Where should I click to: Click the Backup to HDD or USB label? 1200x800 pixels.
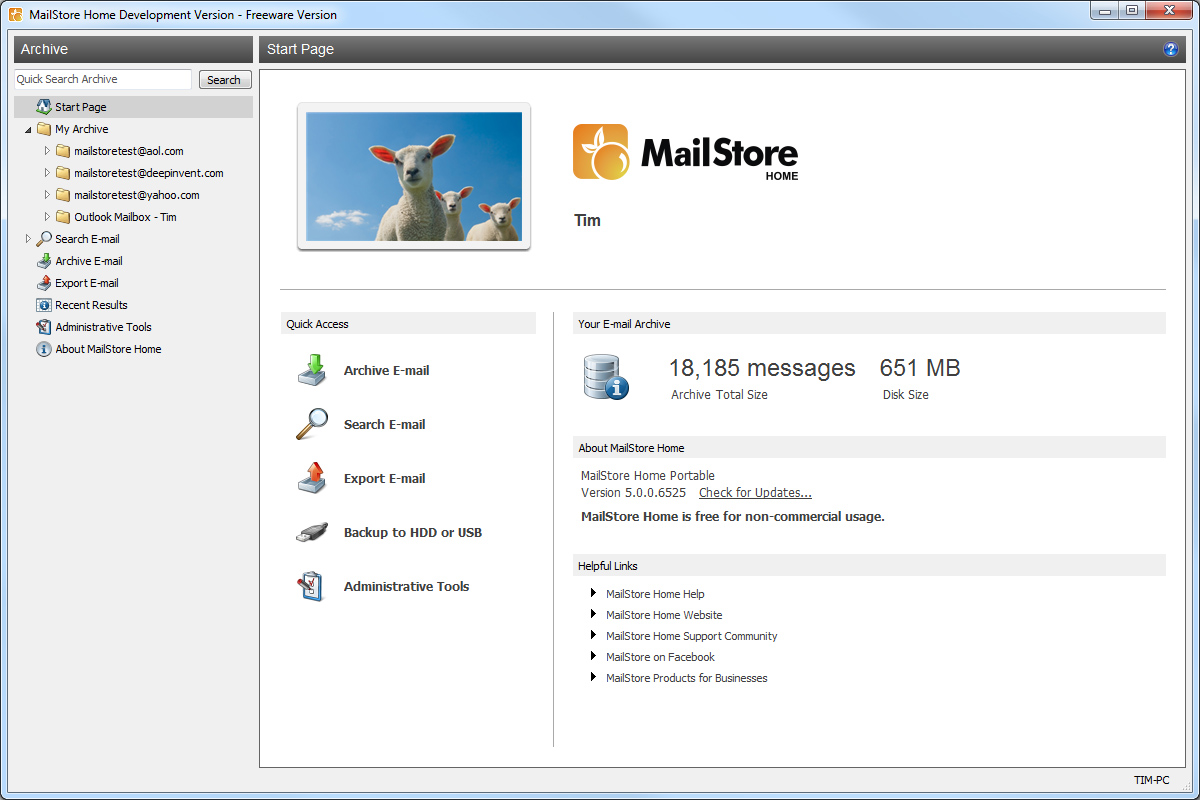click(413, 532)
